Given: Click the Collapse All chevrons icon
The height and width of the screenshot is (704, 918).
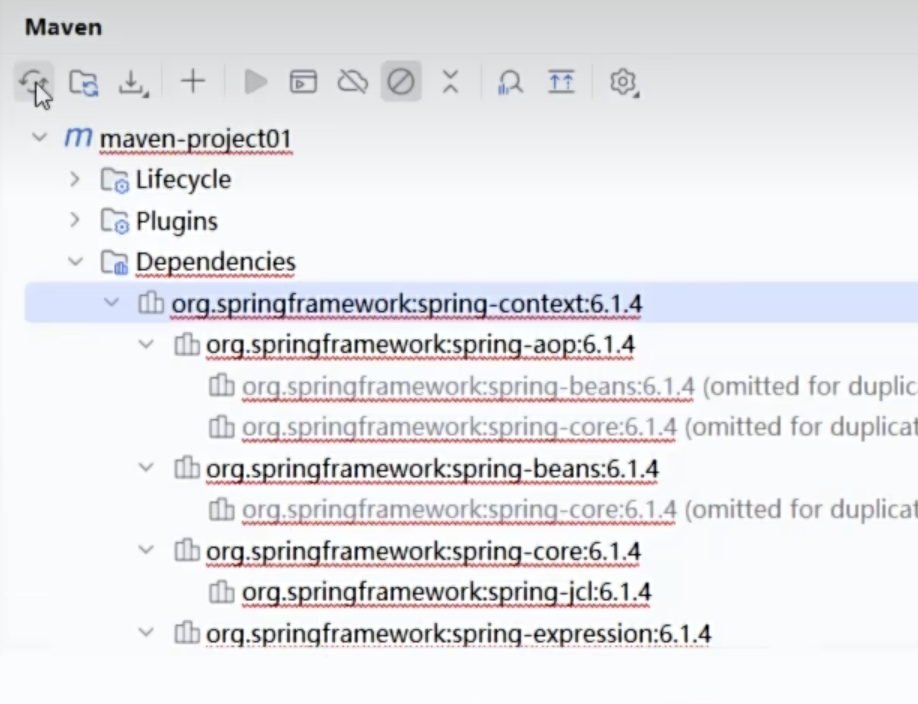Looking at the screenshot, I should click(450, 82).
